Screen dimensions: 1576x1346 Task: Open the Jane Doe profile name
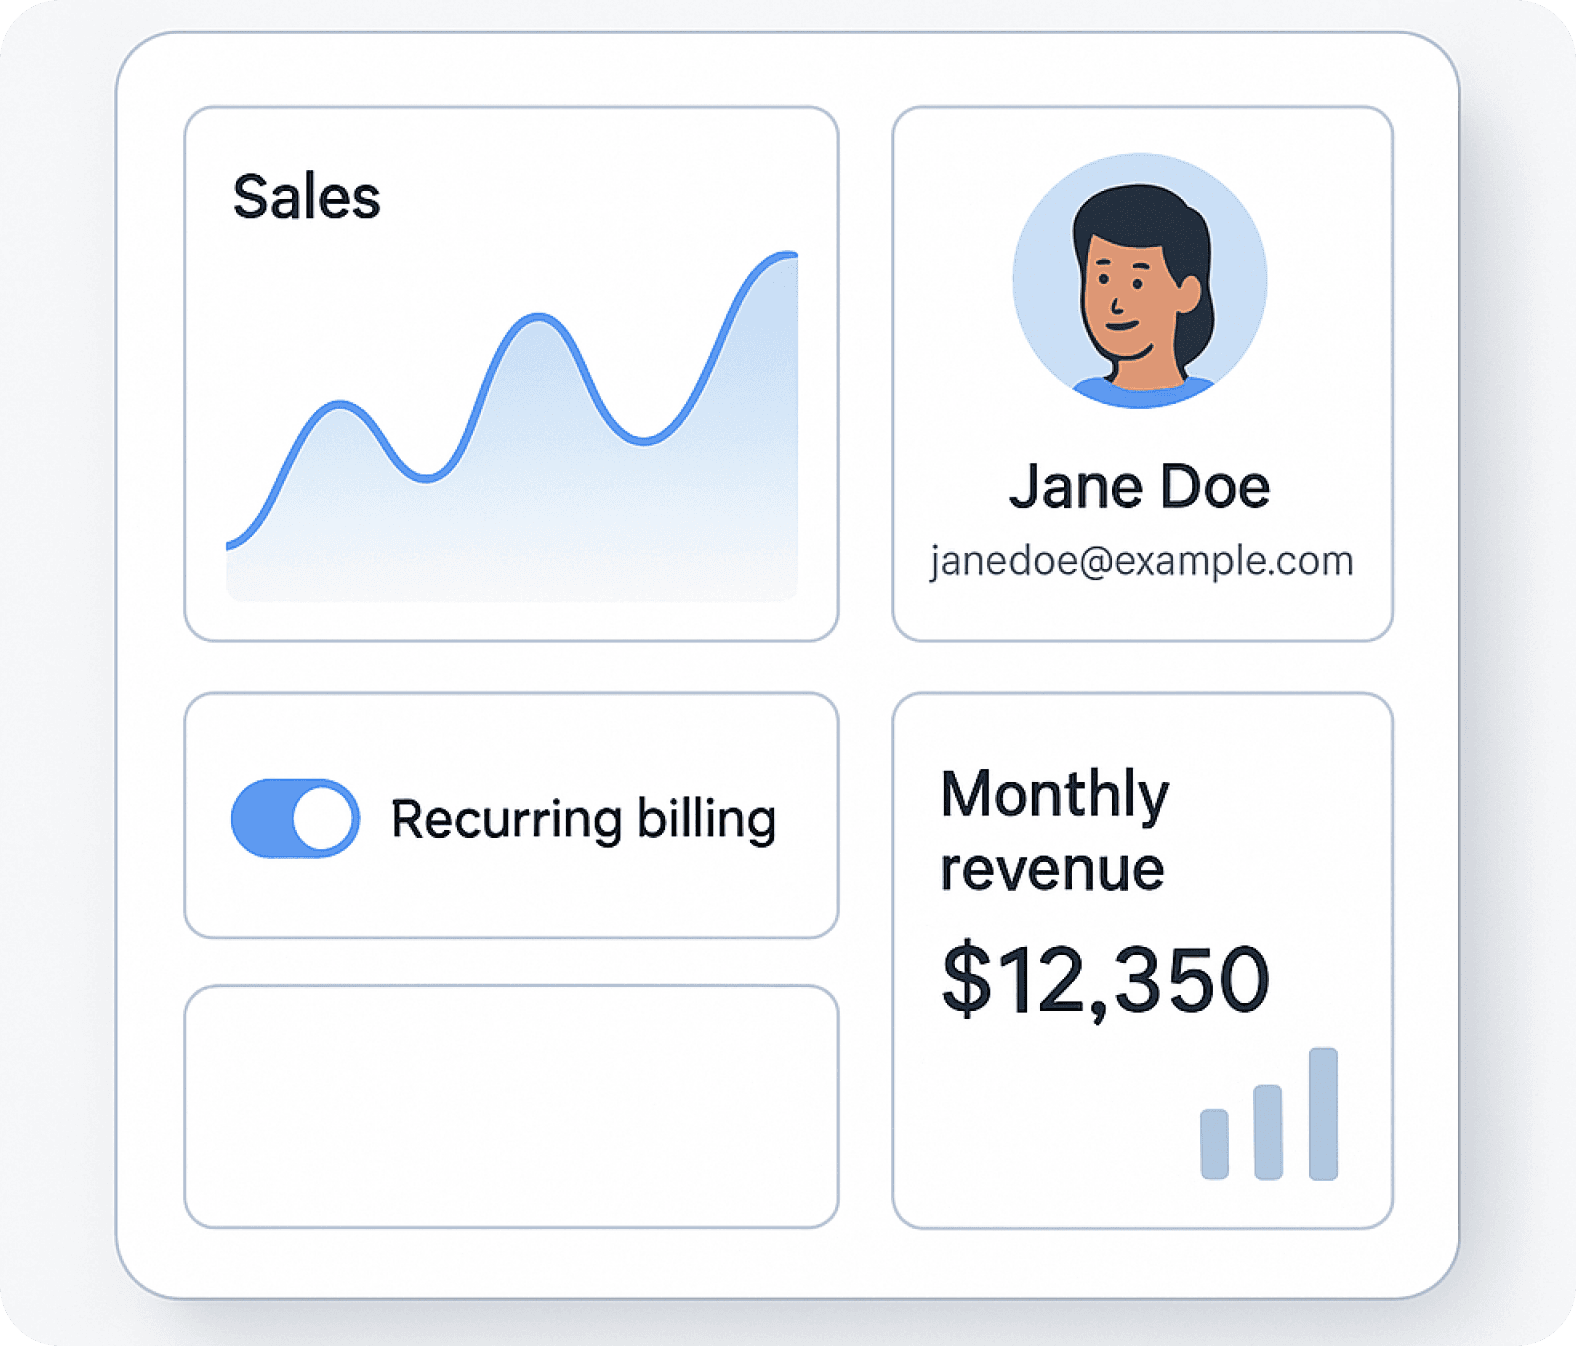click(x=1139, y=487)
